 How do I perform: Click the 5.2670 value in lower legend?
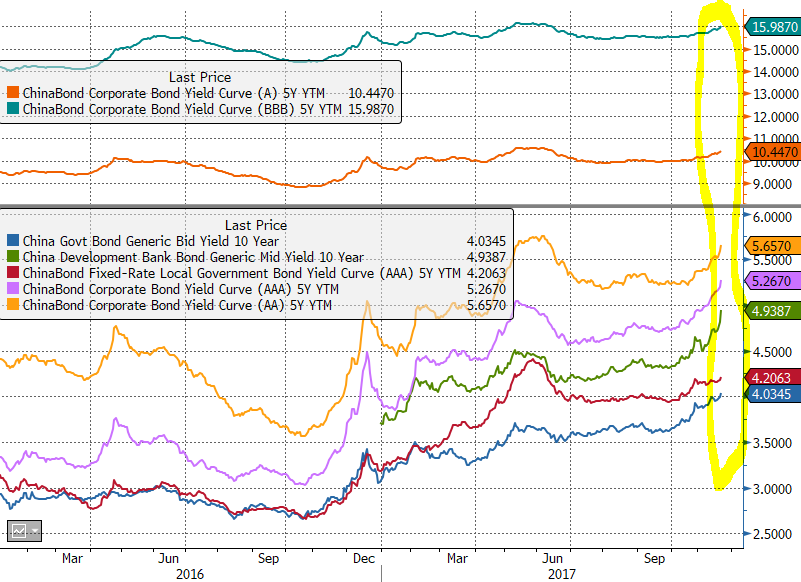486,289
